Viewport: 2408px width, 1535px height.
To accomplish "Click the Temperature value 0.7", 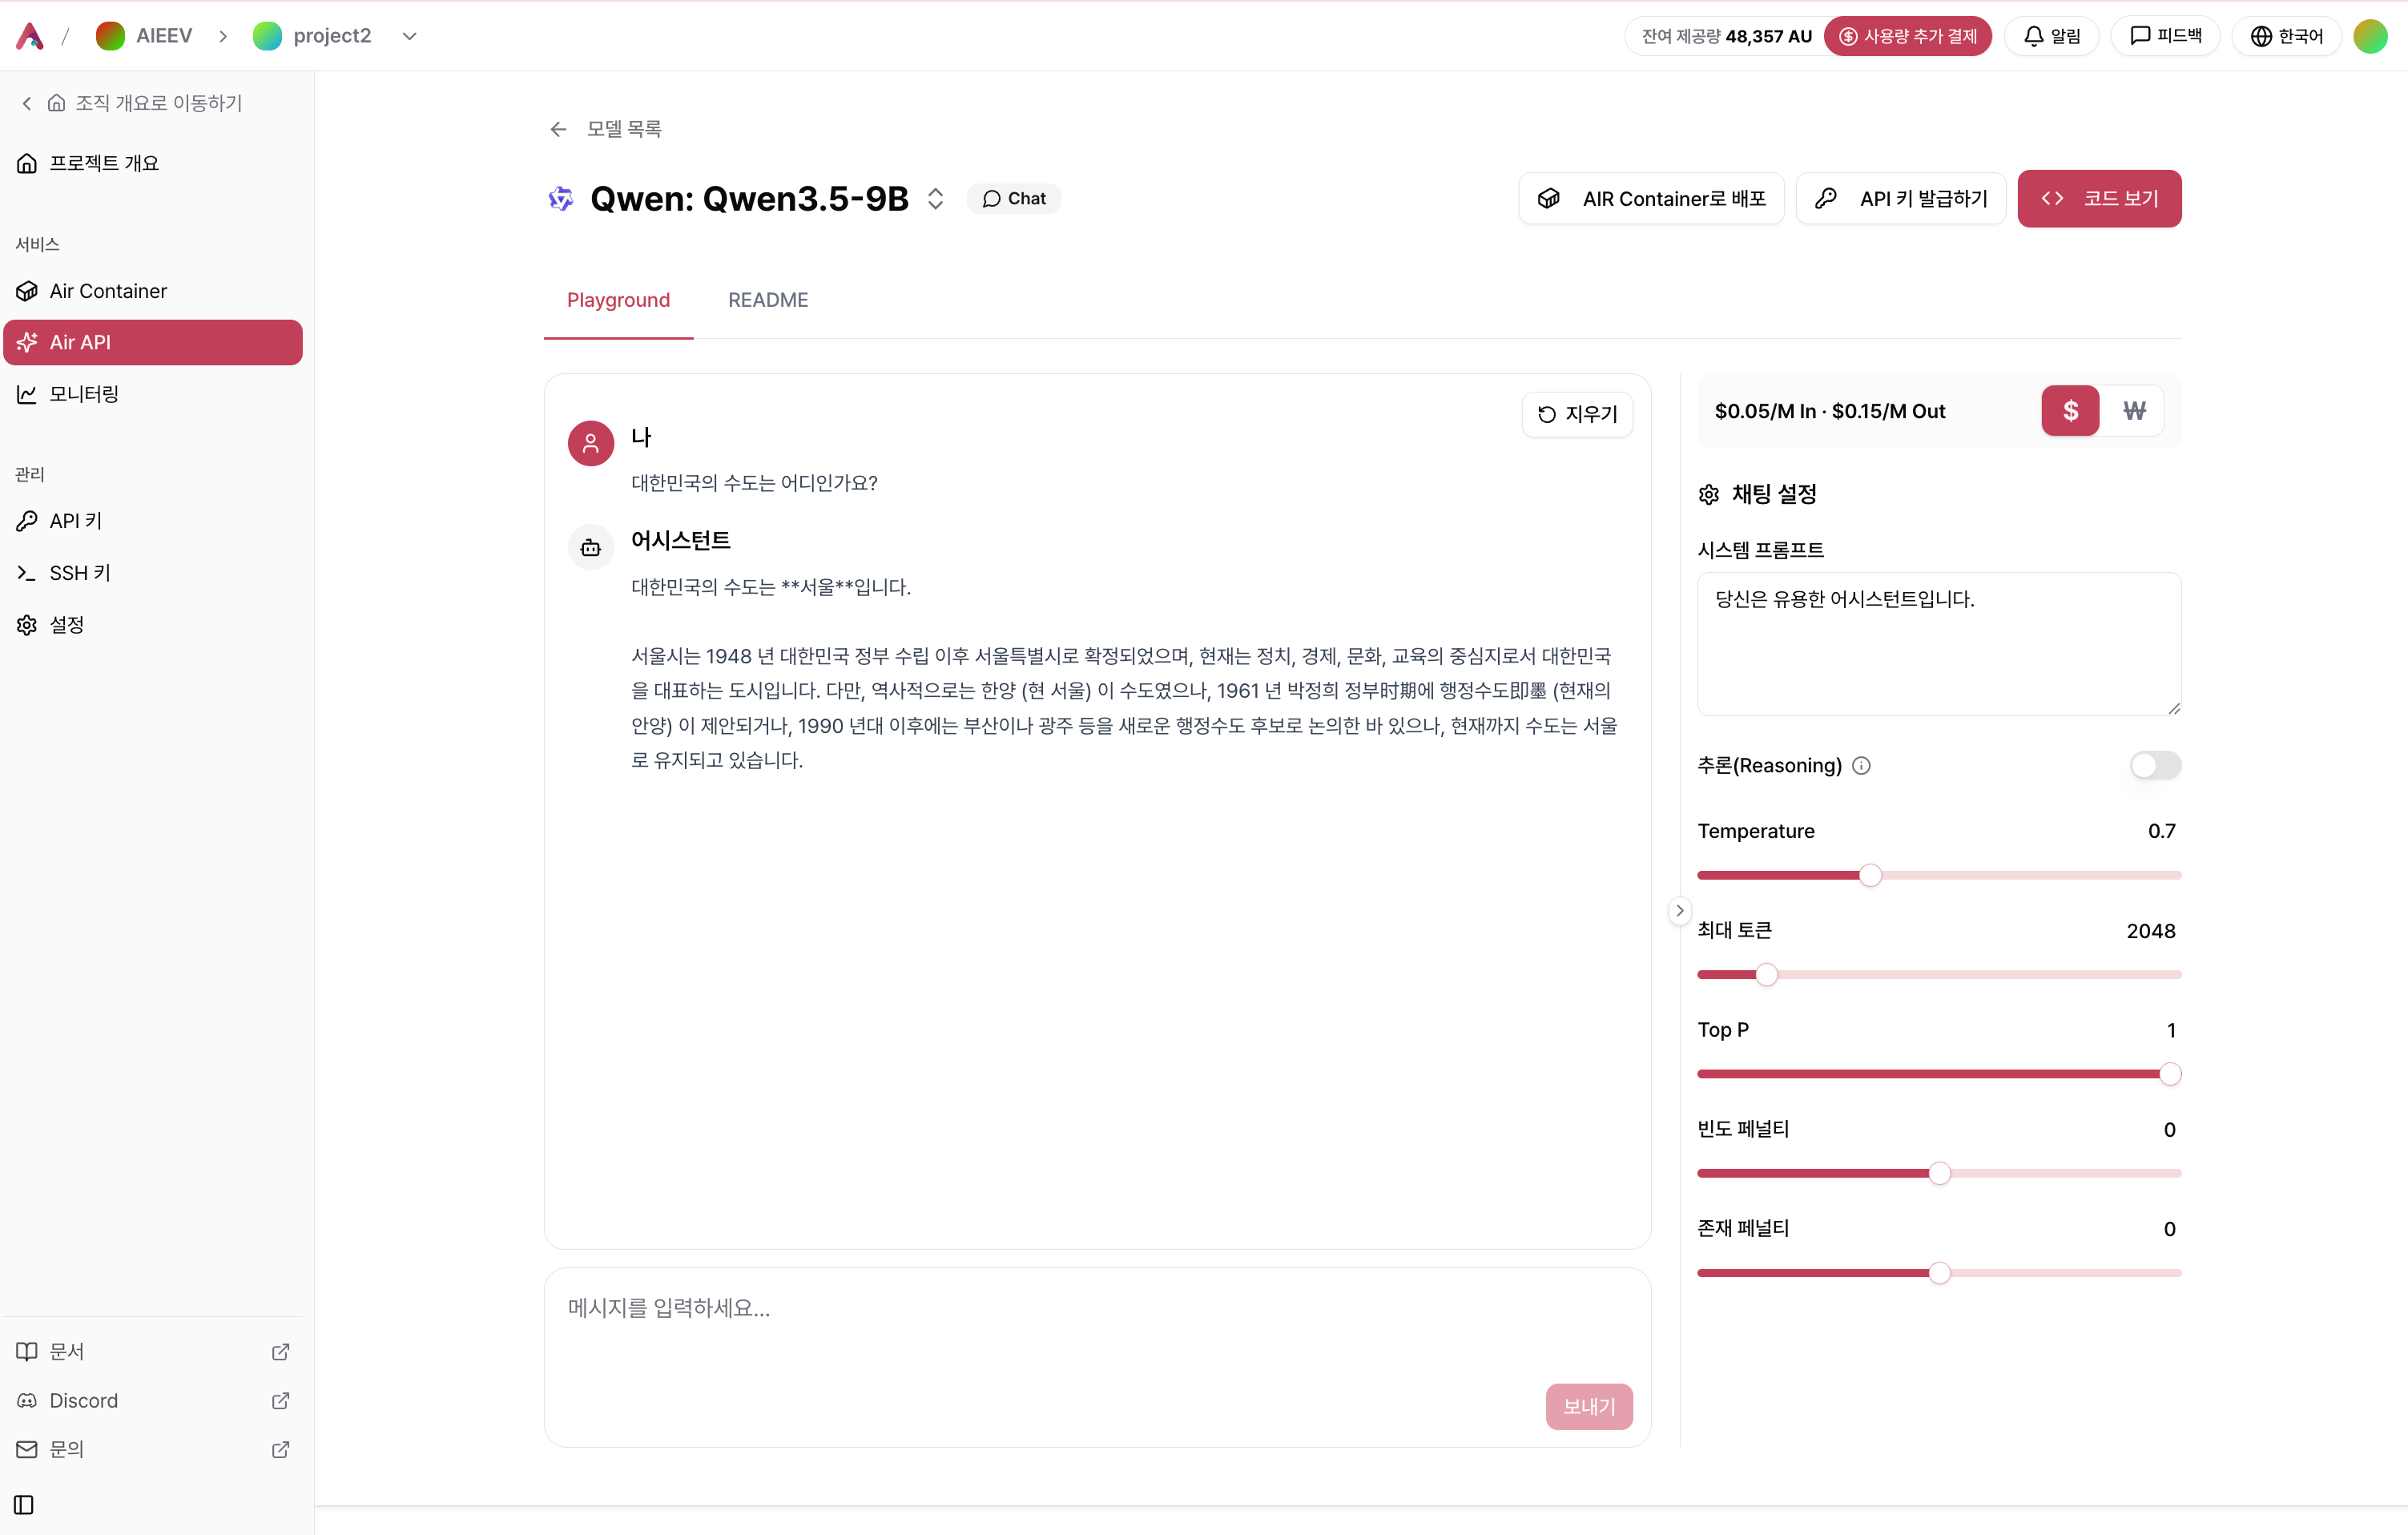I will [2161, 831].
